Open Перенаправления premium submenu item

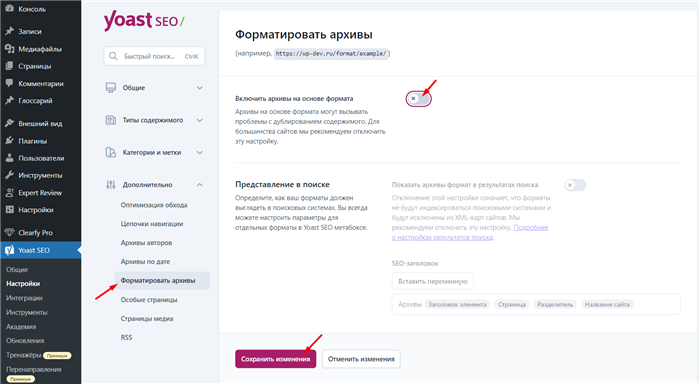coord(34,369)
